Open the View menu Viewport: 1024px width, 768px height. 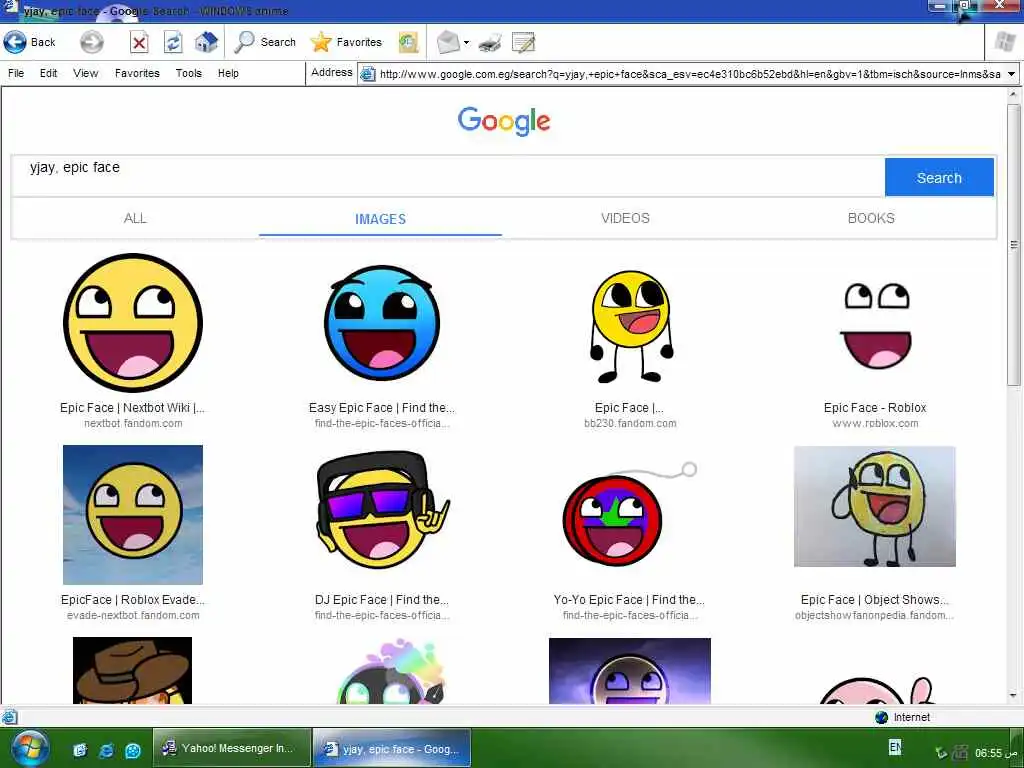point(86,73)
